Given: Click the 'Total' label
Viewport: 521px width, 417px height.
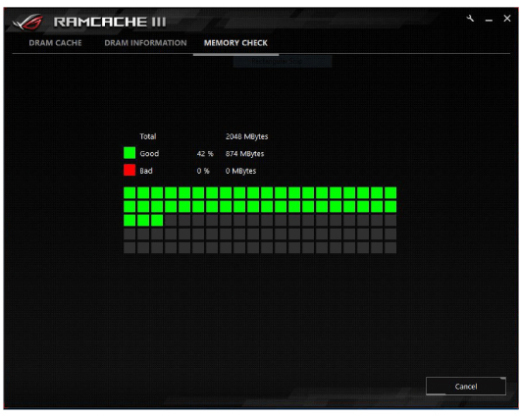Looking at the screenshot, I should click(148, 136).
